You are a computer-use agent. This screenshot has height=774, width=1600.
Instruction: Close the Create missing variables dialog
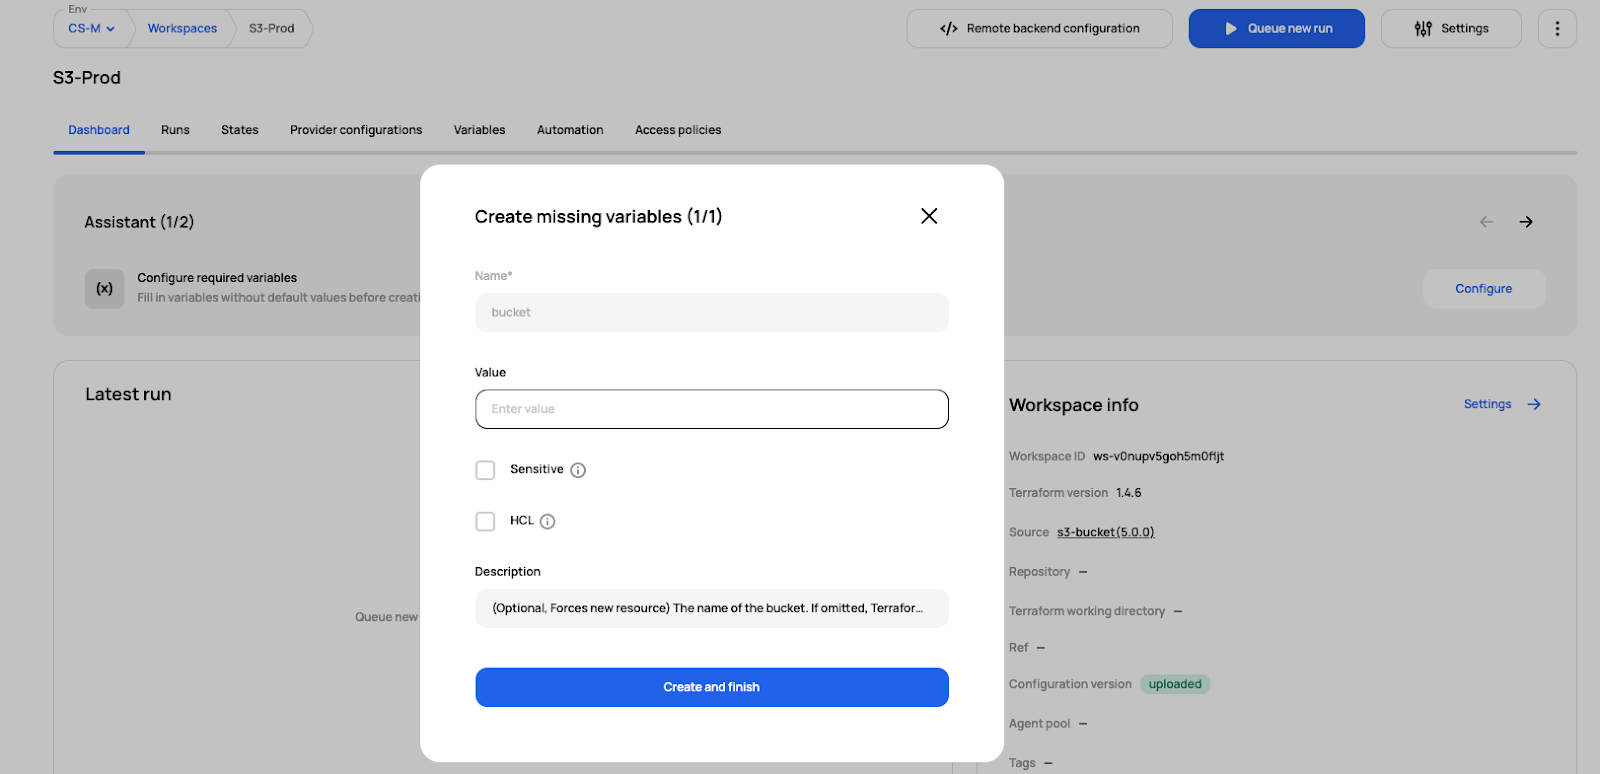[x=929, y=216]
